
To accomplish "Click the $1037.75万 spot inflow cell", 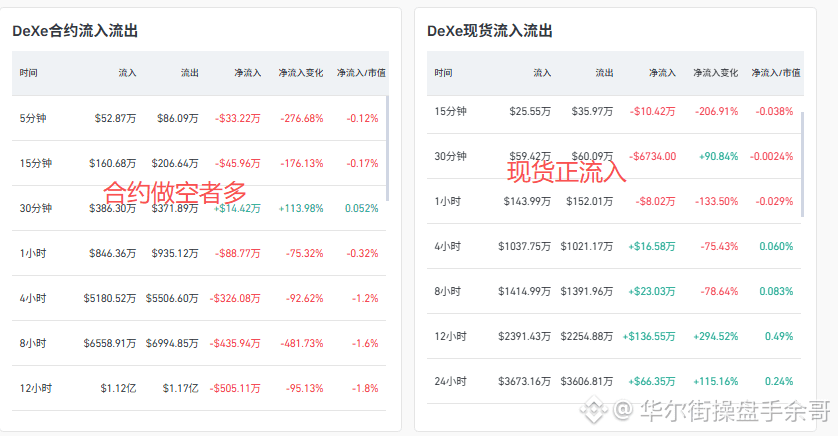I will point(524,246).
